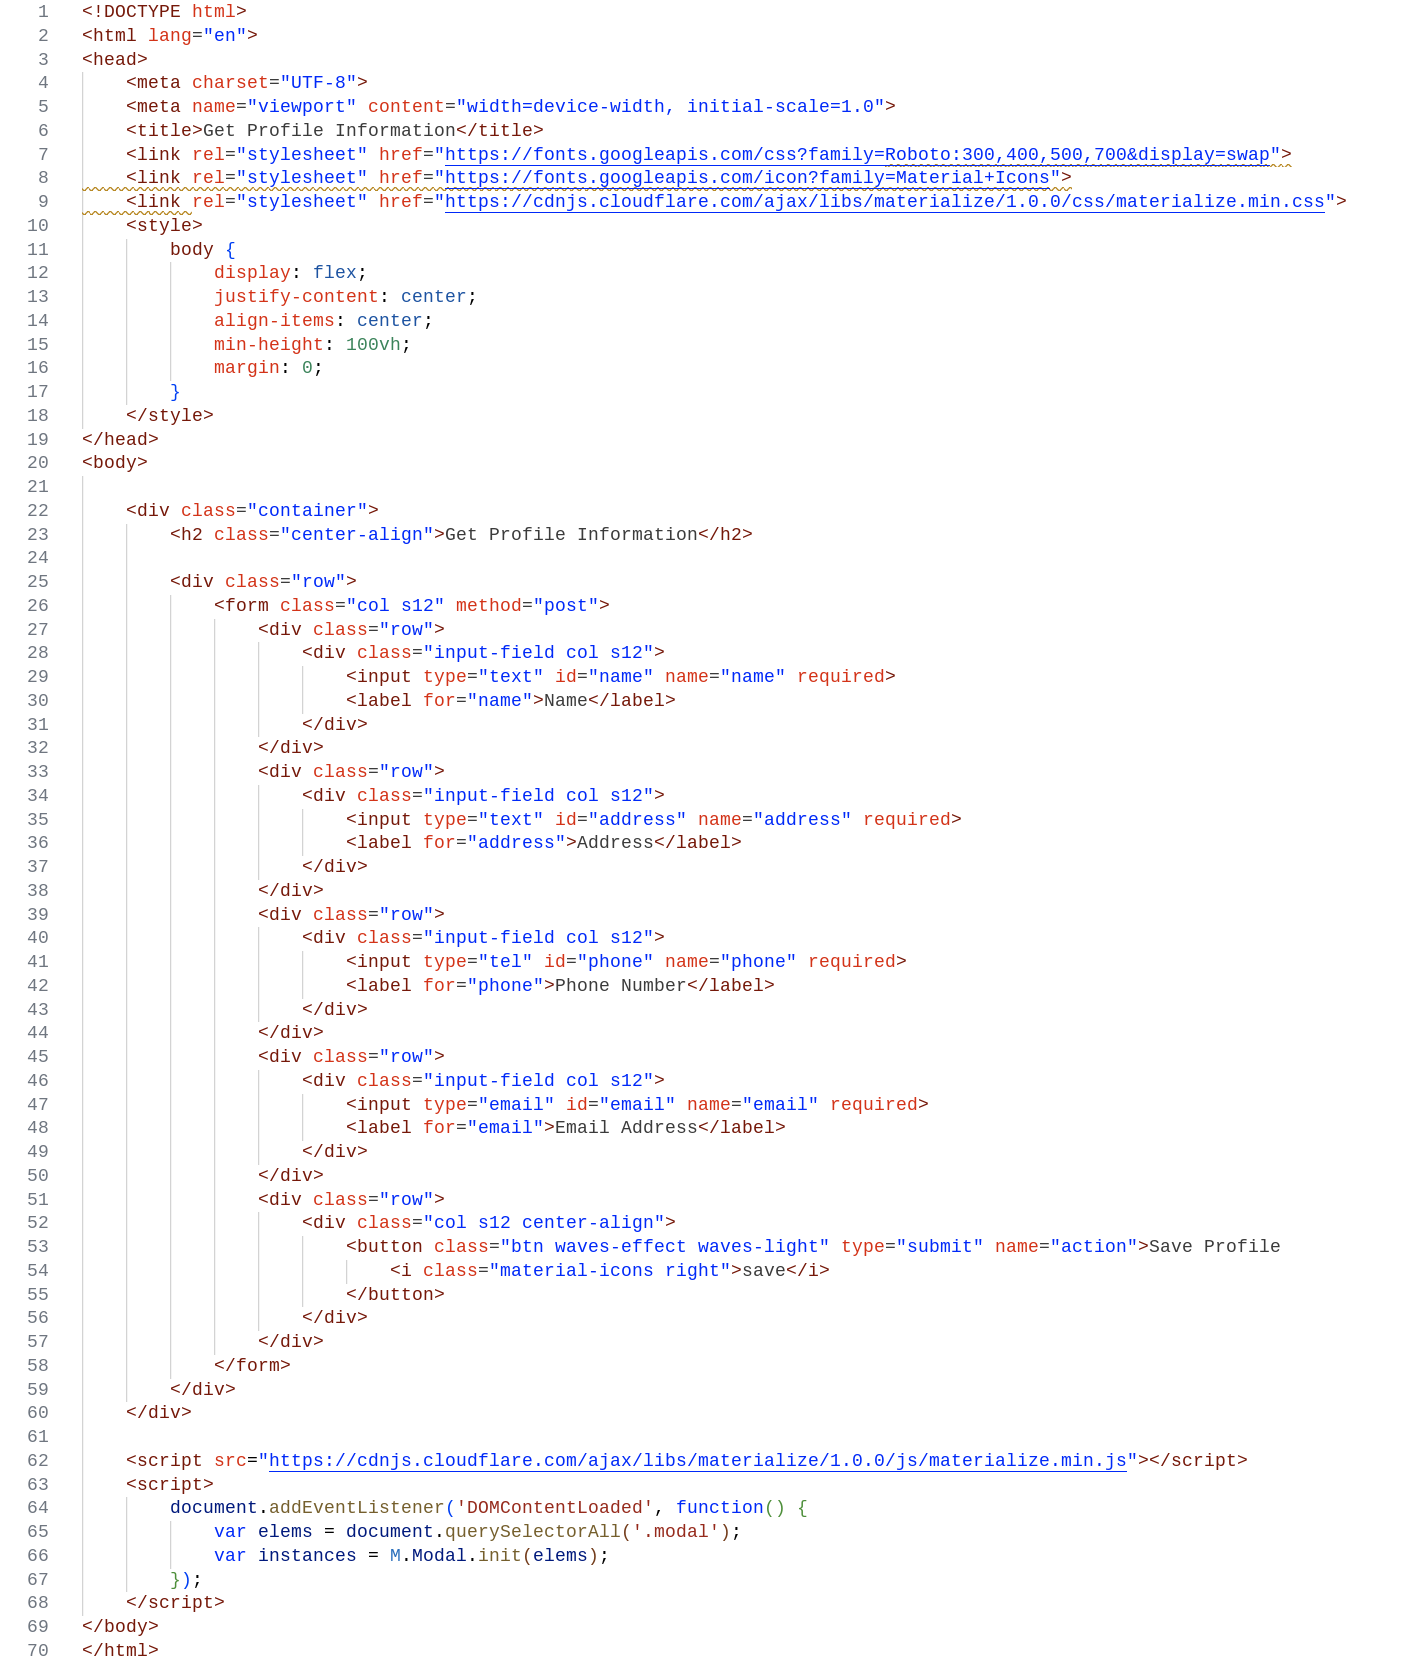Place cursor on the 'justify-content' CSS property
This screenshot has height=1663, width=1407.
tap(296, 297)
